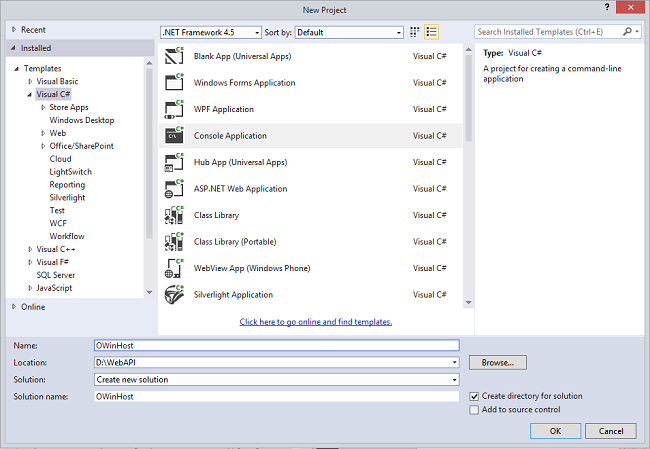Click the Console Application template icon
650x449 pixels.
[174, 136]
